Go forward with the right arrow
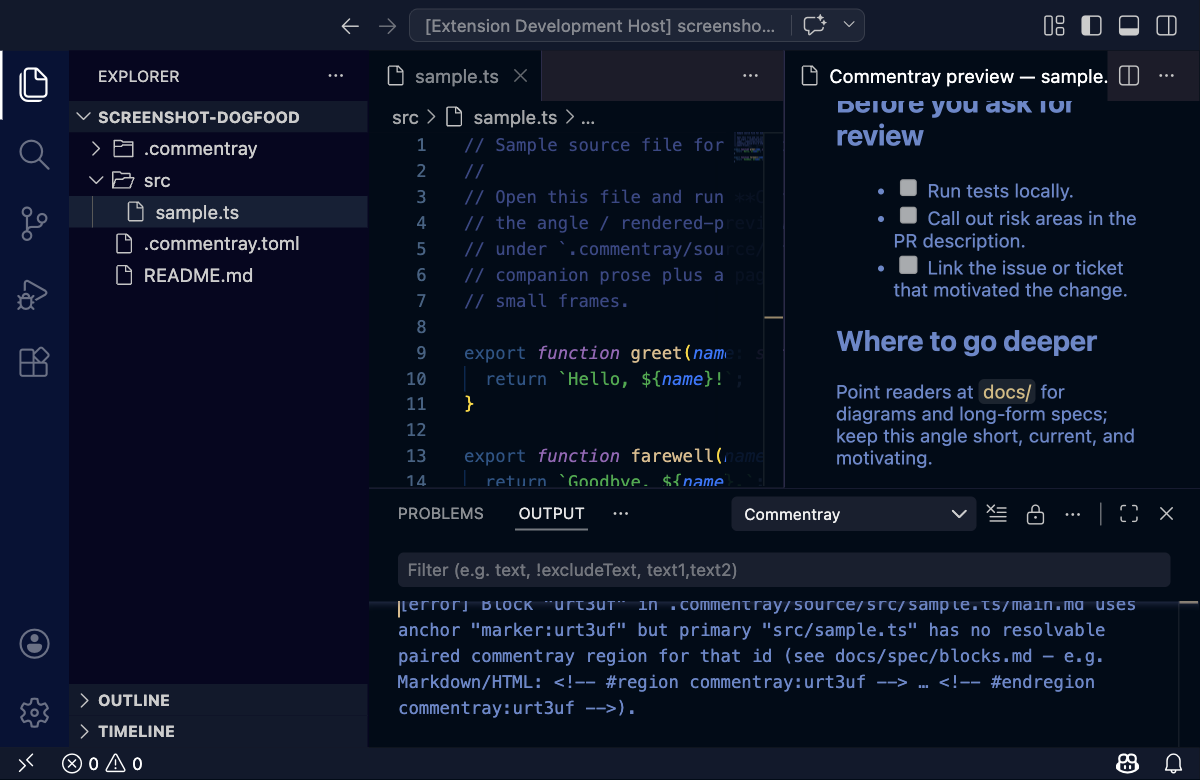Screen dimensions: 1200x780 (x=387, y=26)
